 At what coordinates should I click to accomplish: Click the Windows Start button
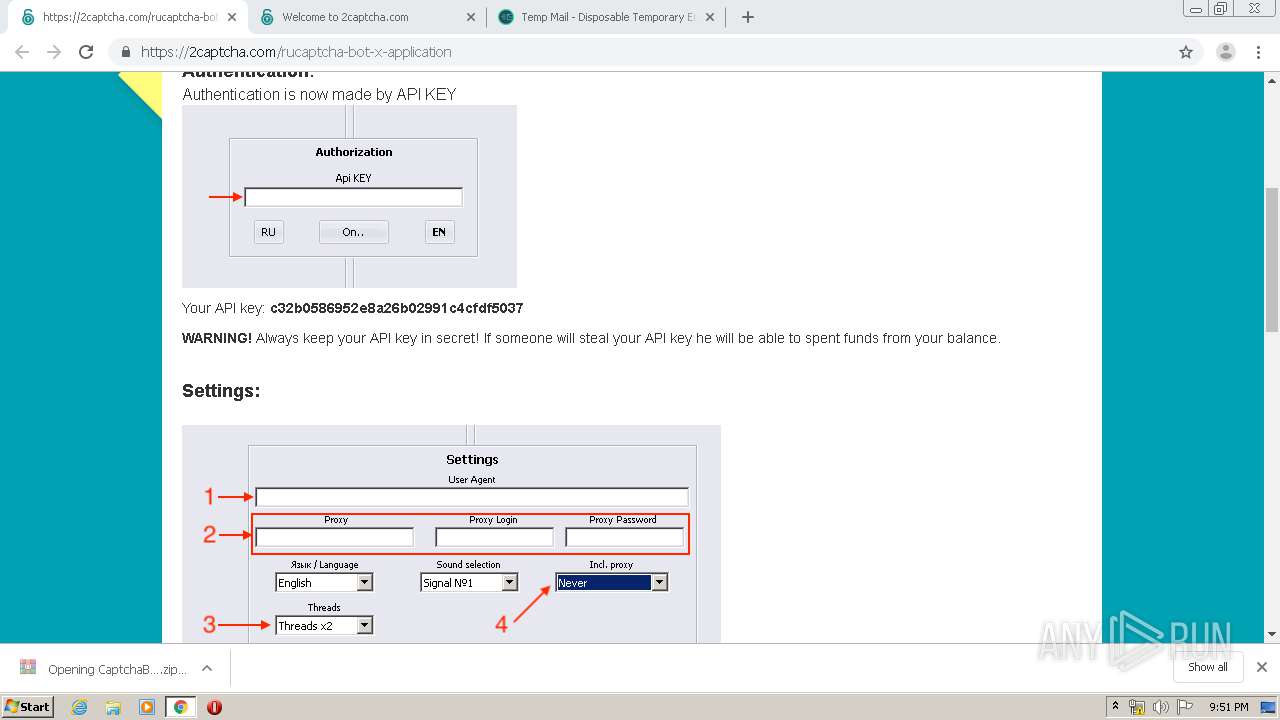tap(28, 707)
